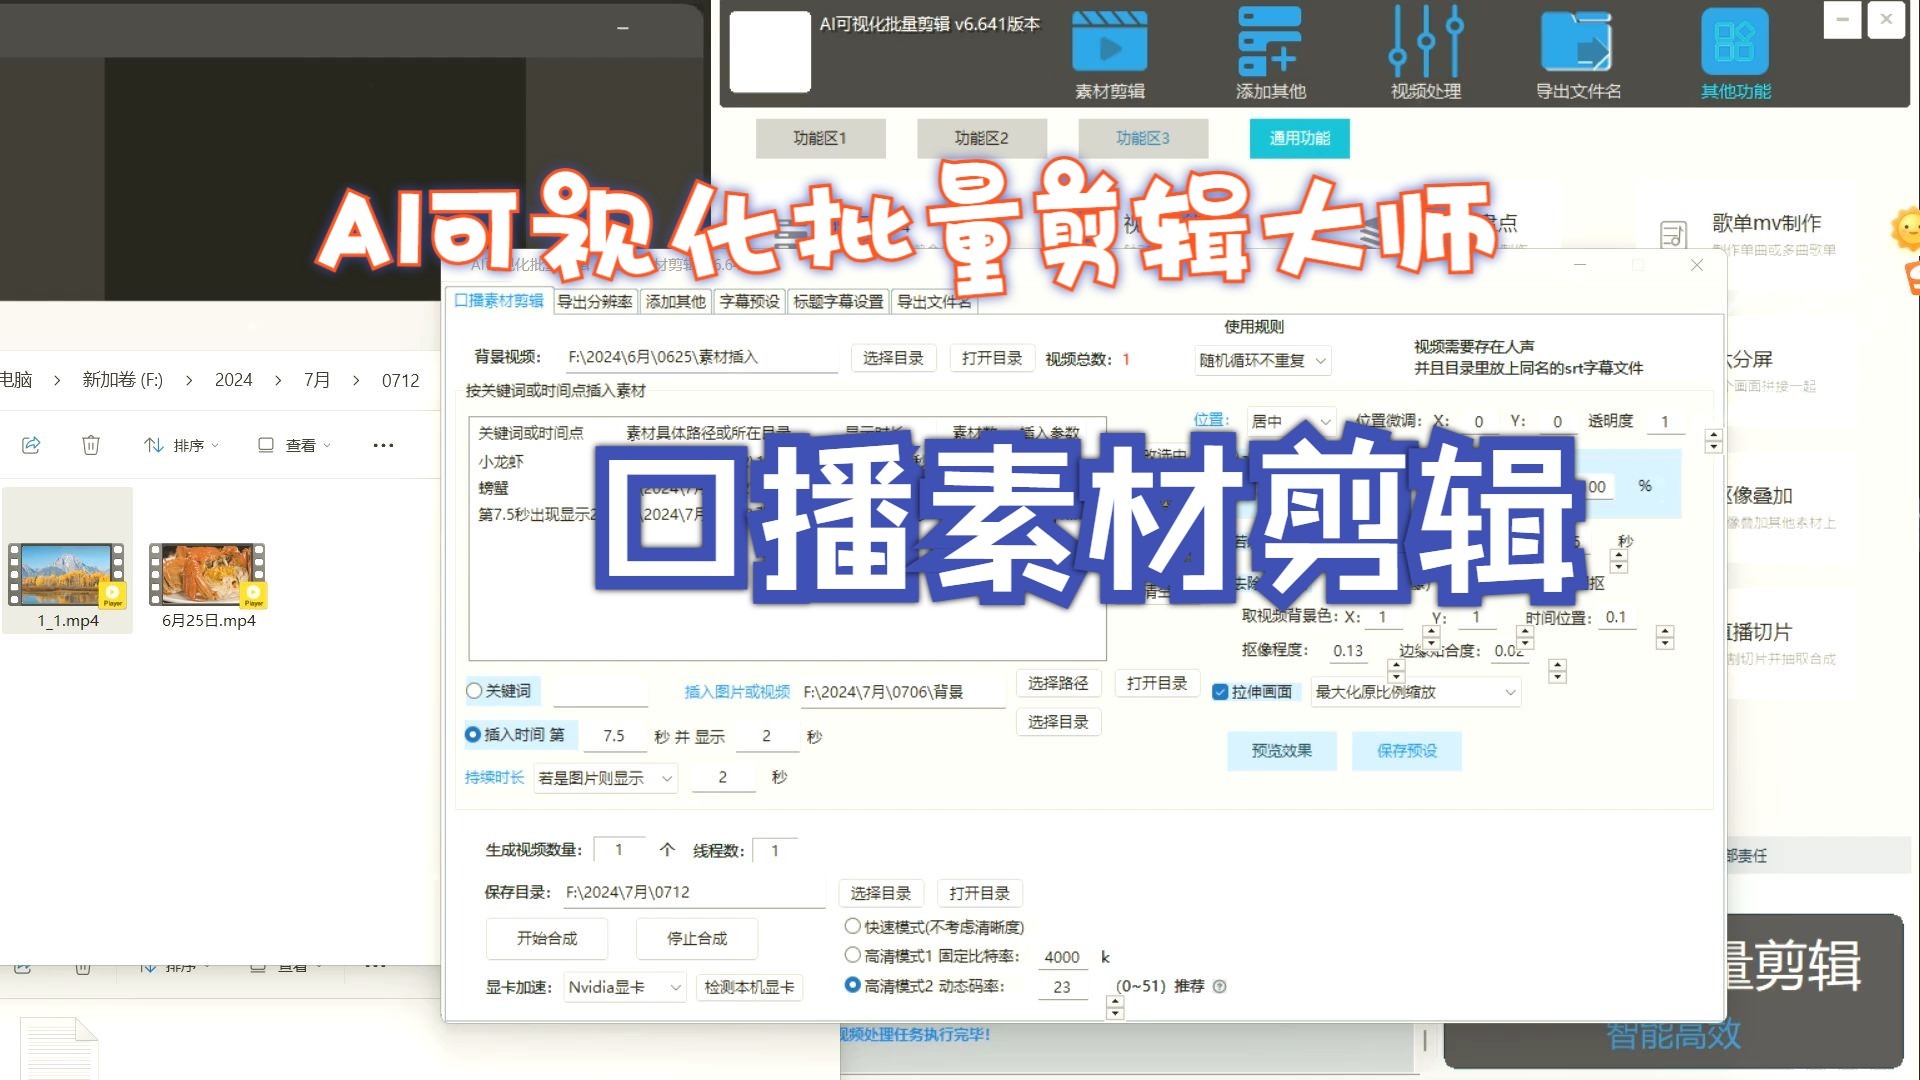This screenshot has height=1080, width=1920.
Task: Click the 动态码率 value stepper
Action: [1115, 1008]
